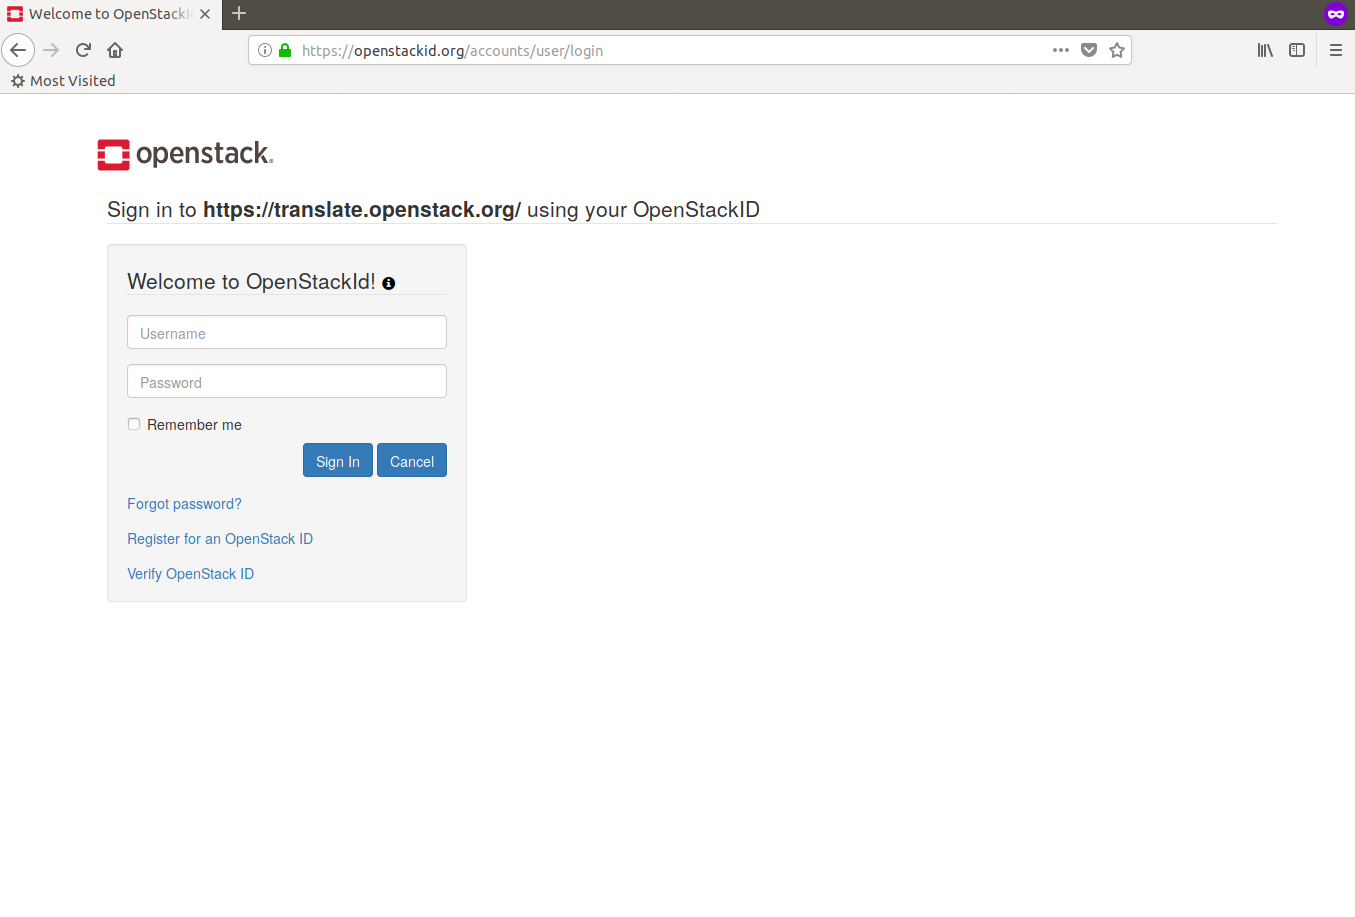Reload the current page
Viewport: 1355px width, 917px height.
(84, 50)
